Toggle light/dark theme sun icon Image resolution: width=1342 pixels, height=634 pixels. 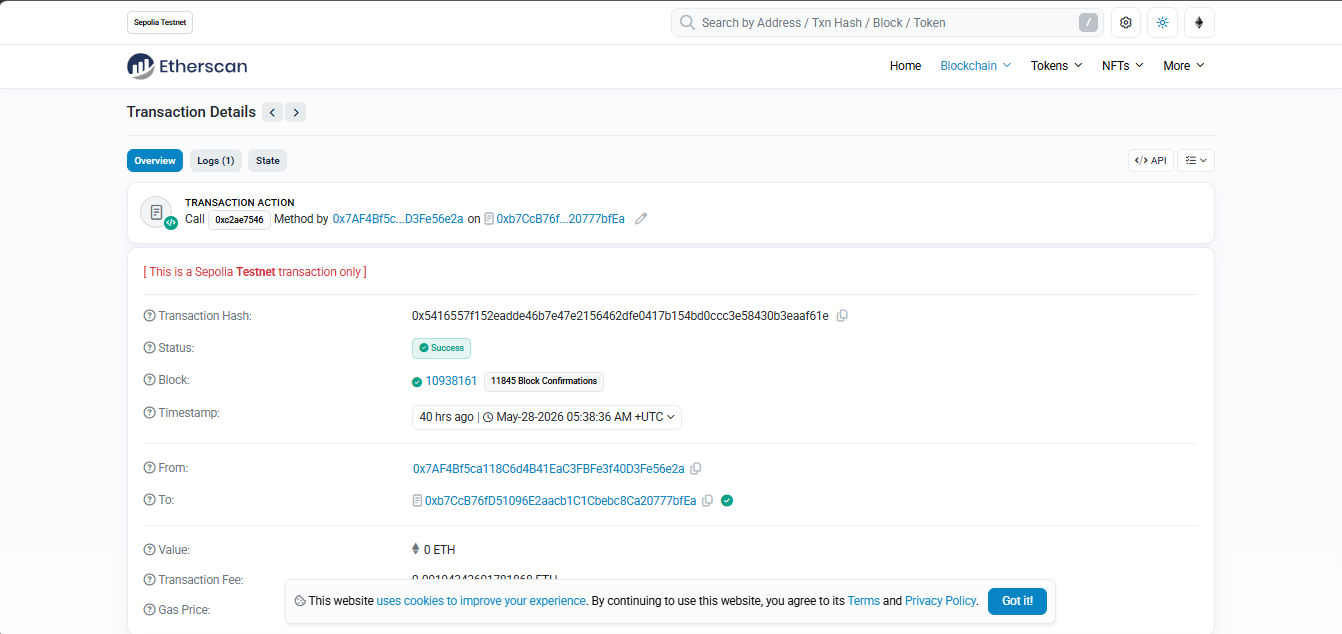[1162, 22]
